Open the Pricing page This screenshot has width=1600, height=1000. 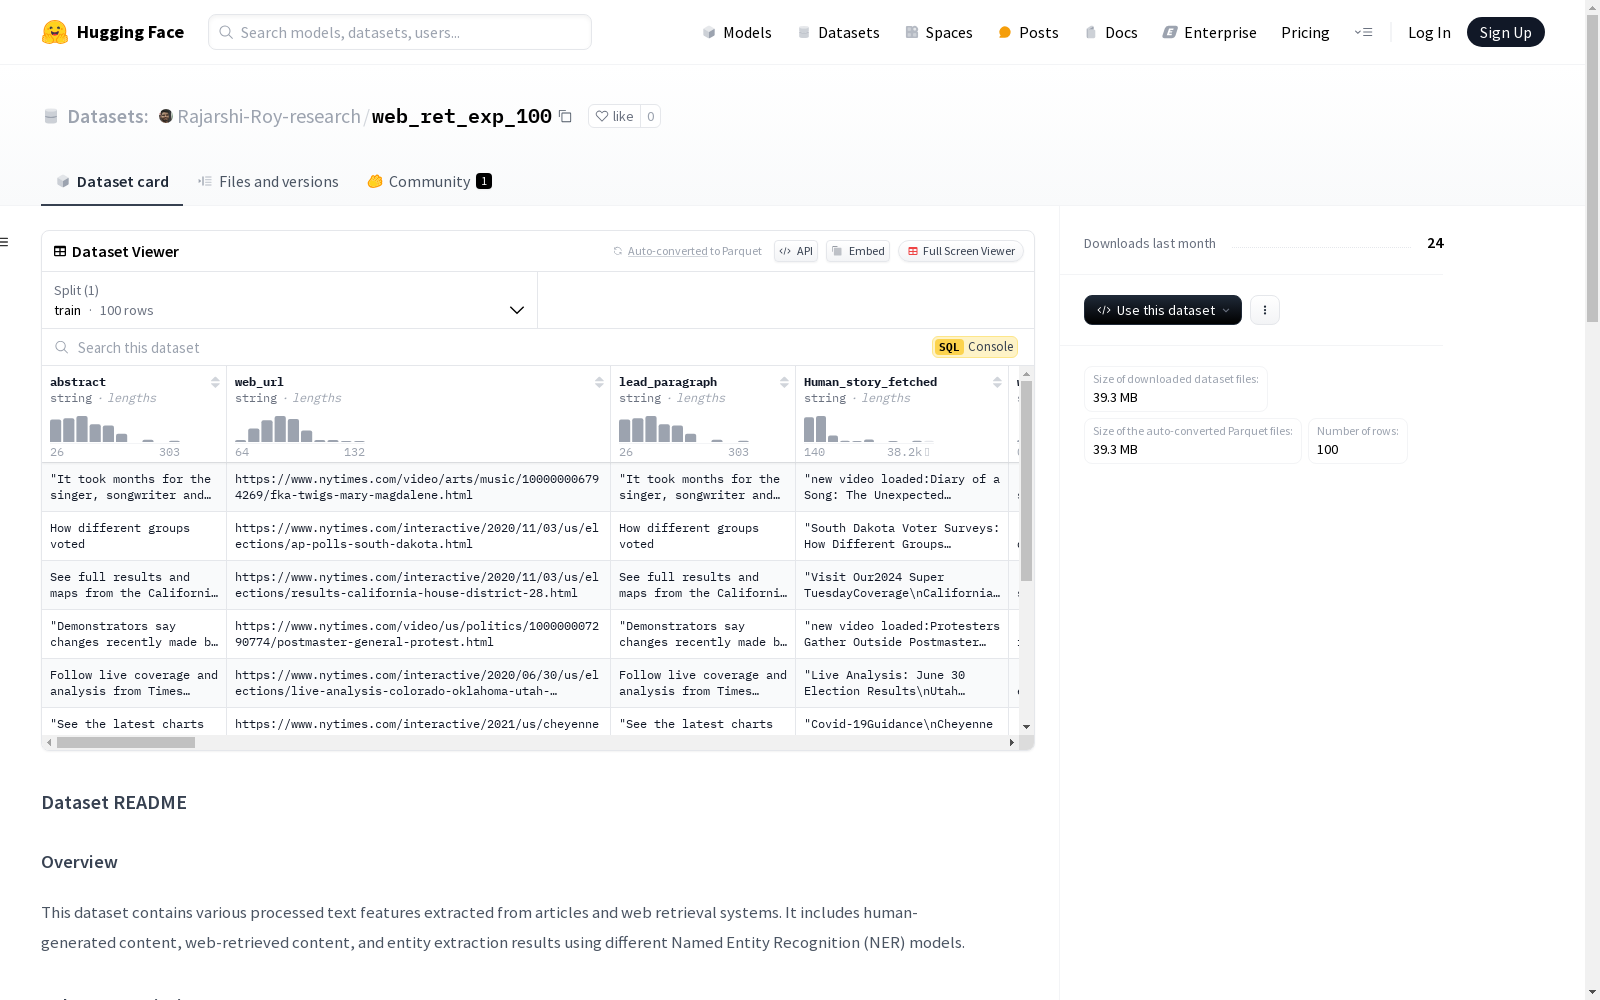pos(1305,32)
